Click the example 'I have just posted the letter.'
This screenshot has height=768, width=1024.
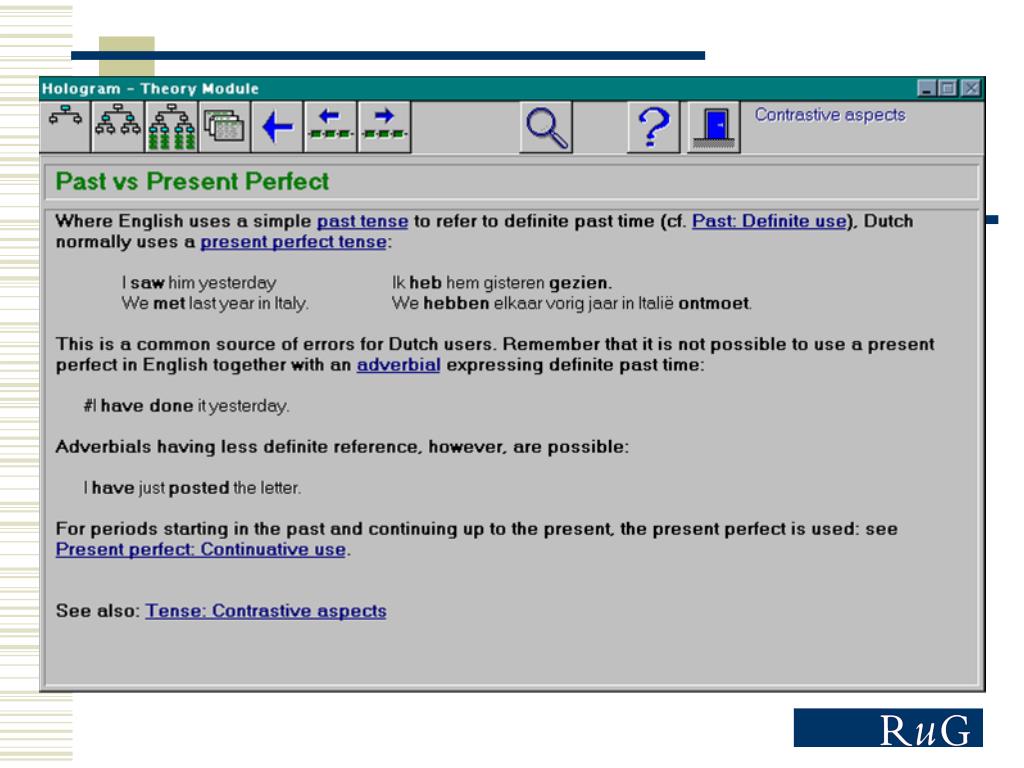point(192,488)
